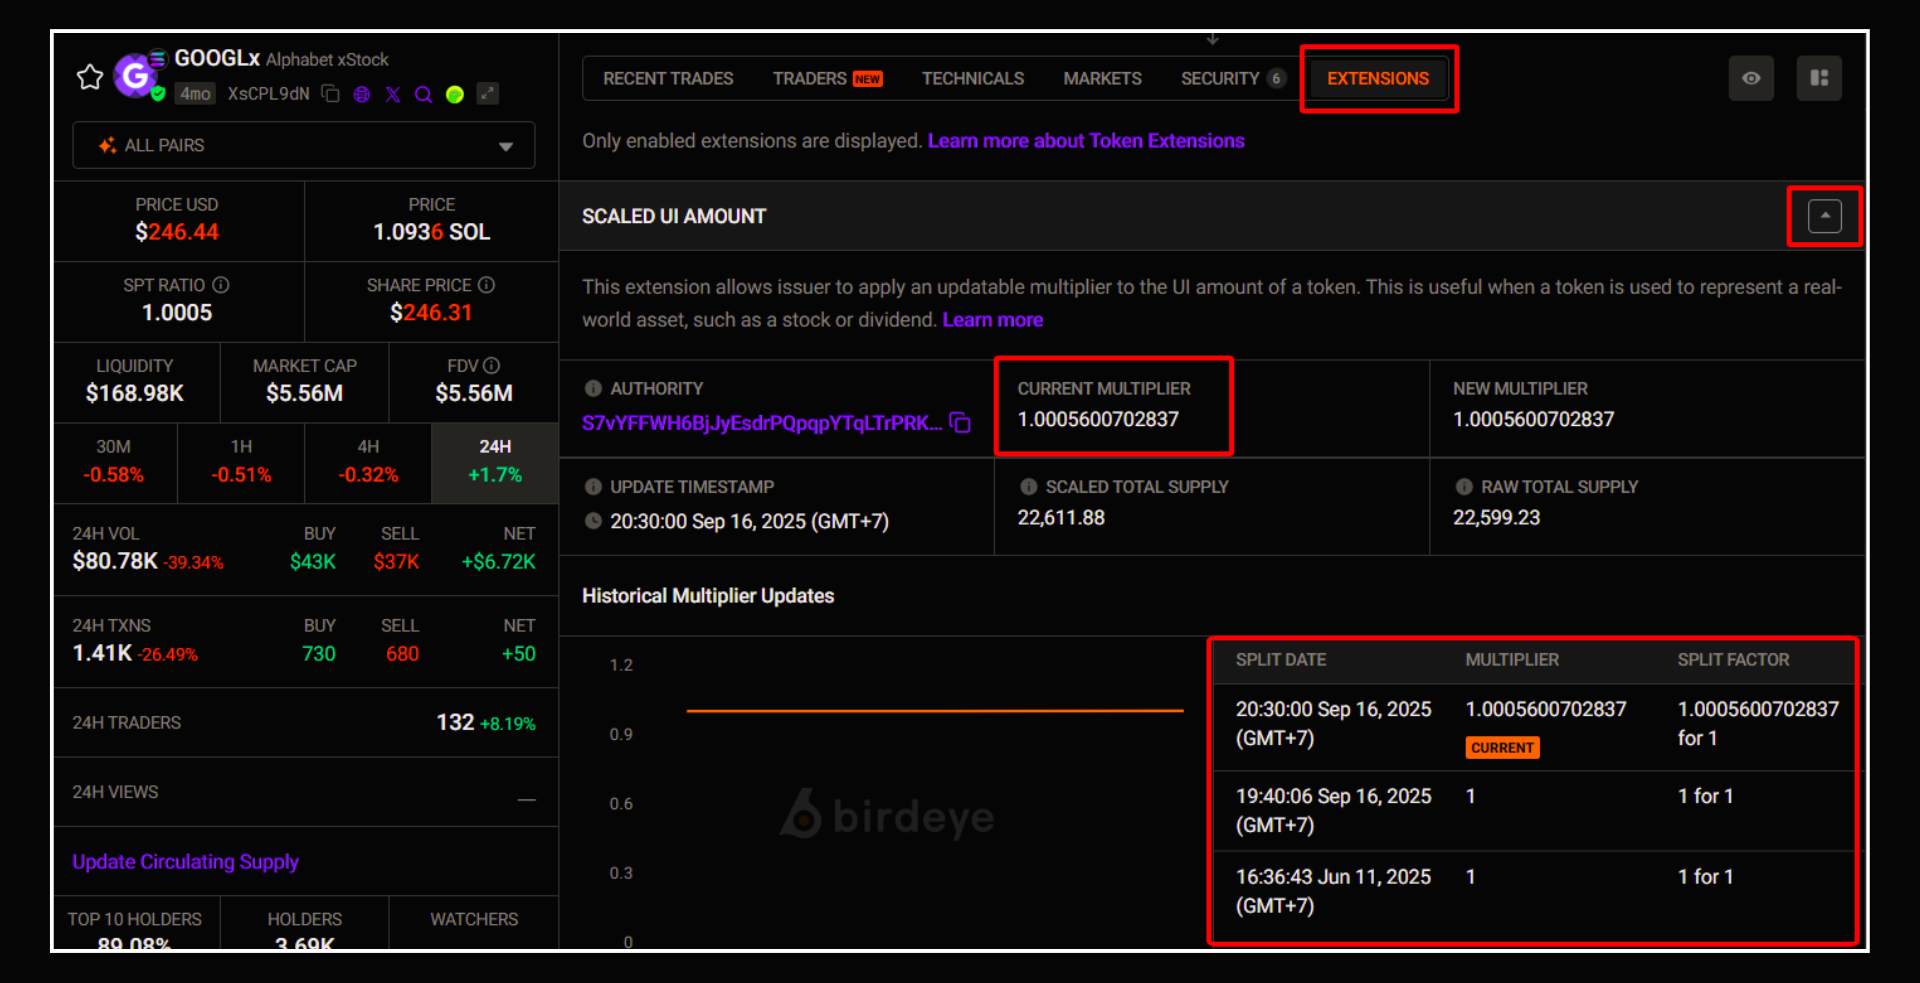Image resolution: width=1920 pixels, height=983 pixels.
Task: Click the layout grid icon button
Action: [1819, 78]
